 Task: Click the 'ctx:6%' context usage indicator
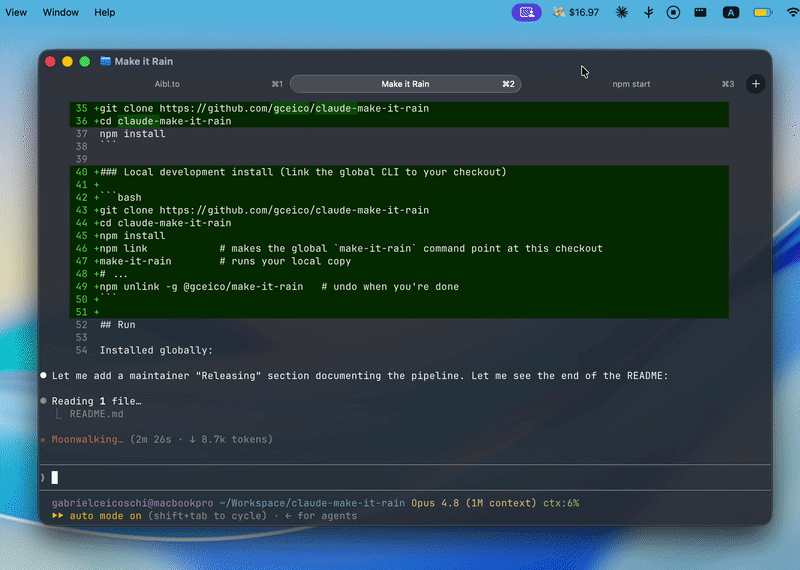(561, 503)
